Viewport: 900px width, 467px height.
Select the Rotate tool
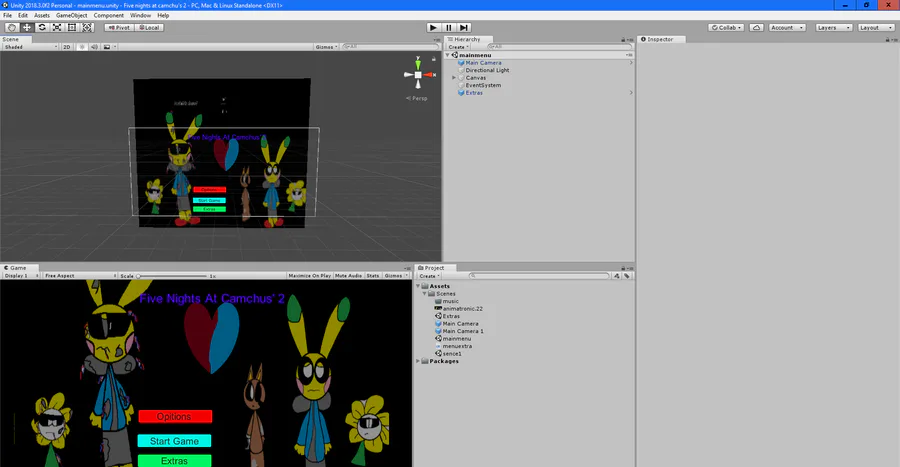42,28
